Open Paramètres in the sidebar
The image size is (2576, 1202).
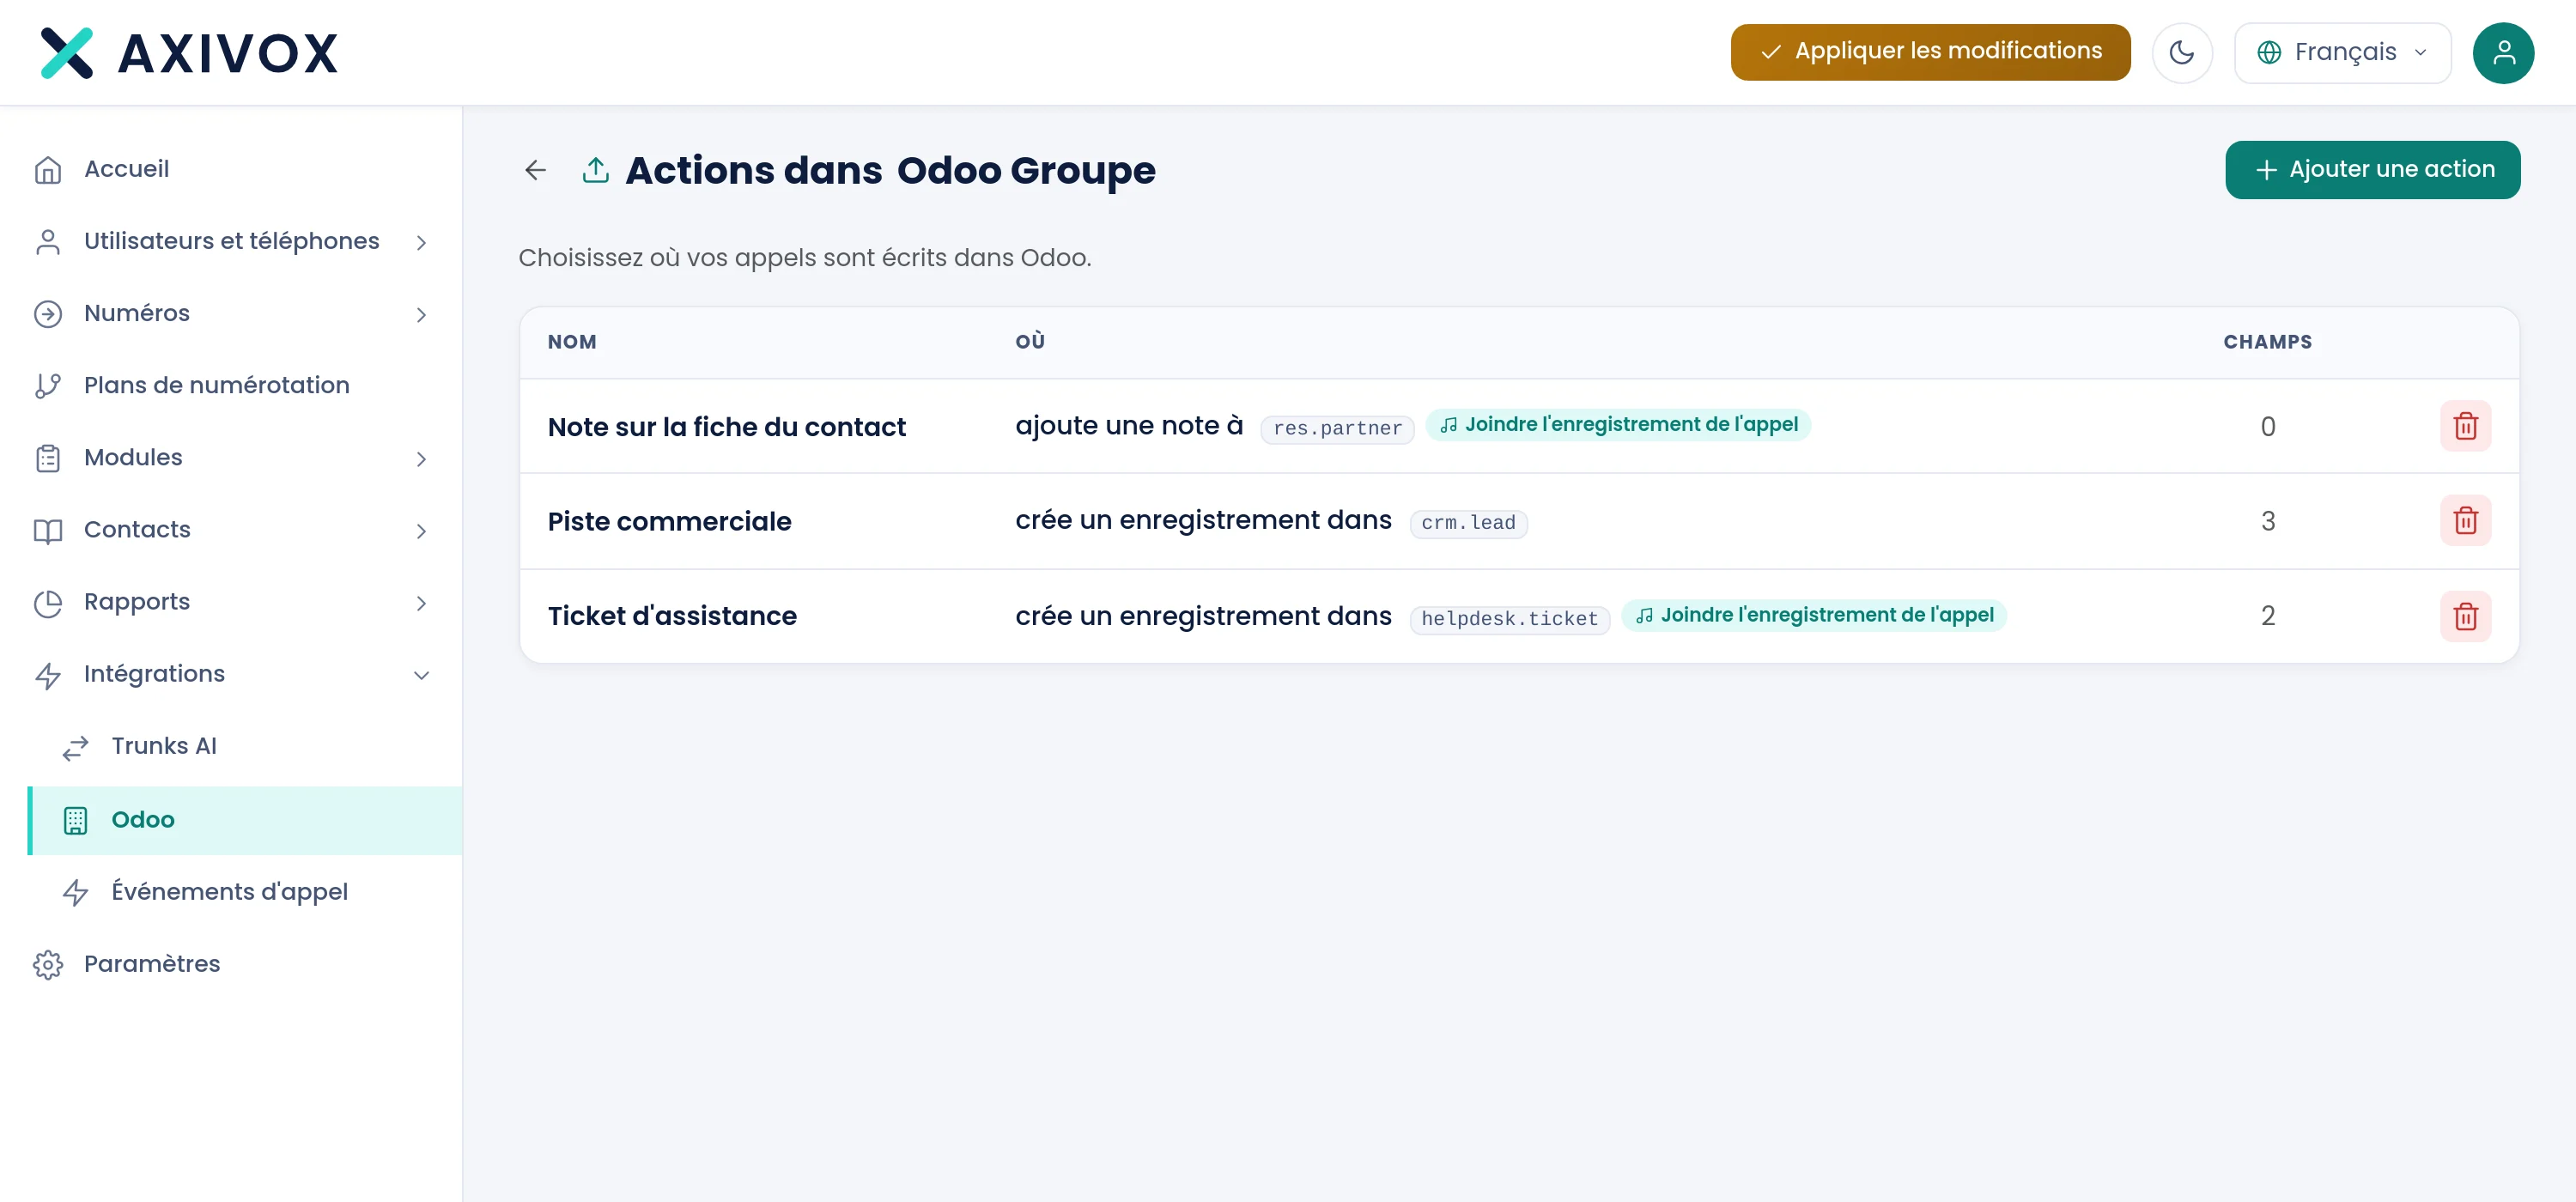tap(231, 964)
